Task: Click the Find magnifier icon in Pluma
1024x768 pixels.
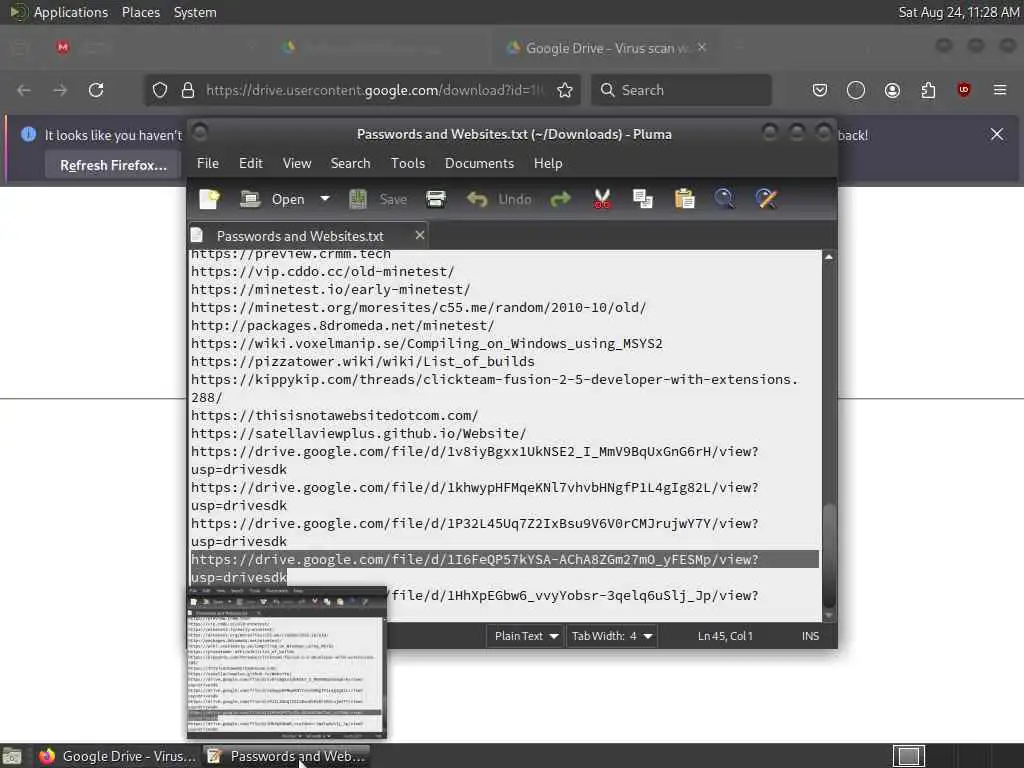Action: 724,199
